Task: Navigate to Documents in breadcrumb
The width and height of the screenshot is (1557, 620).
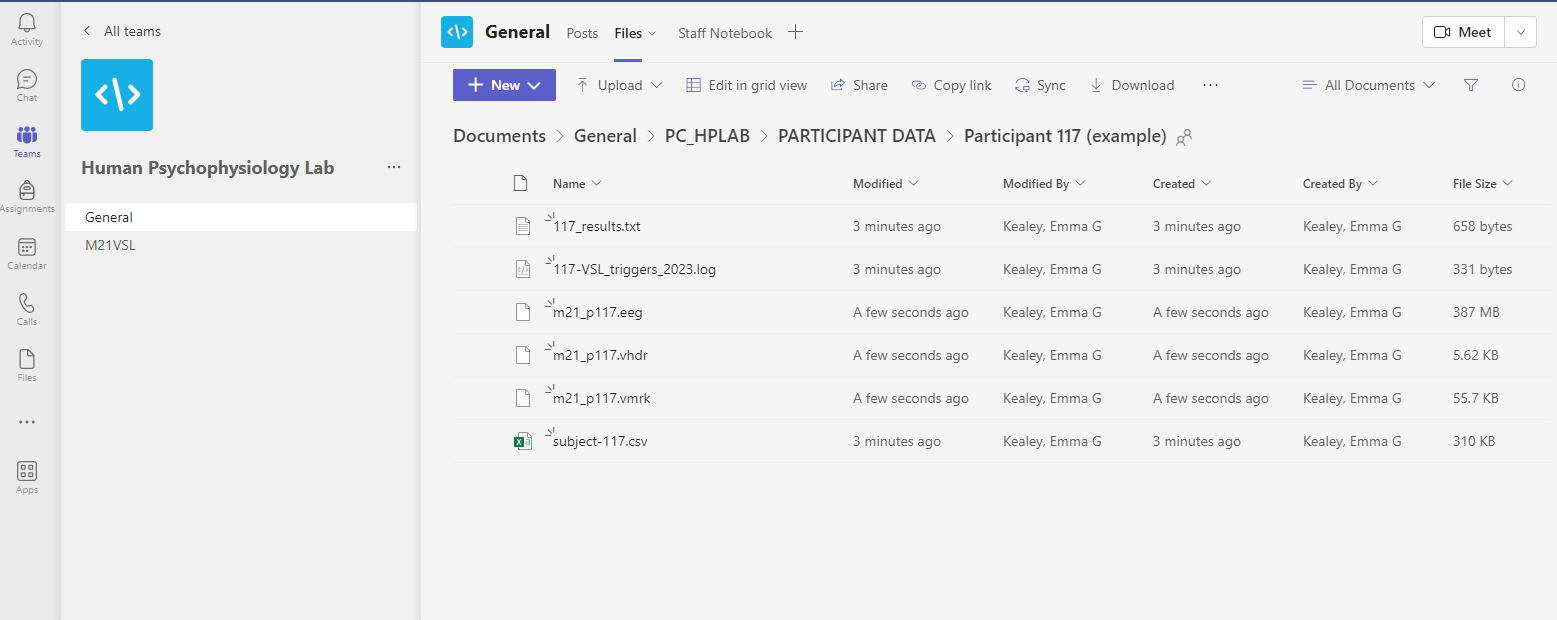Action: (499, 136)
